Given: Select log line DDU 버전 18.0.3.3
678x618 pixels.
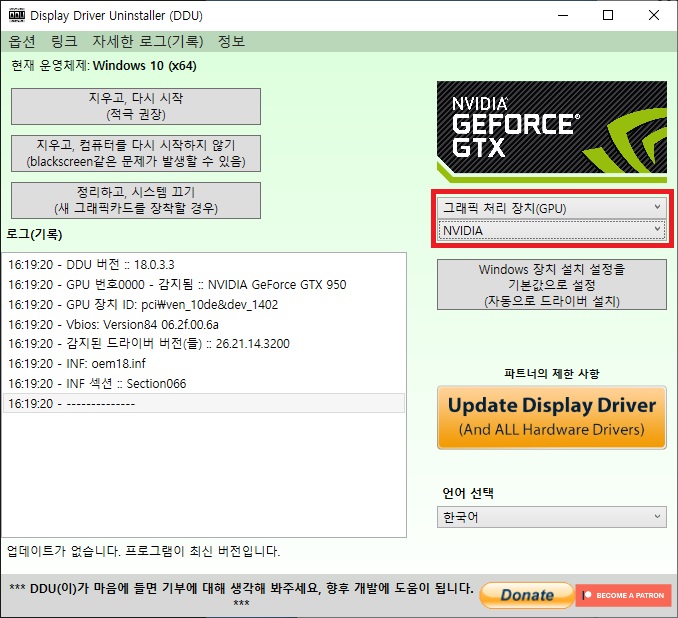Looking at the screenshot, I should pyautogui.click(x=204, y=265).
